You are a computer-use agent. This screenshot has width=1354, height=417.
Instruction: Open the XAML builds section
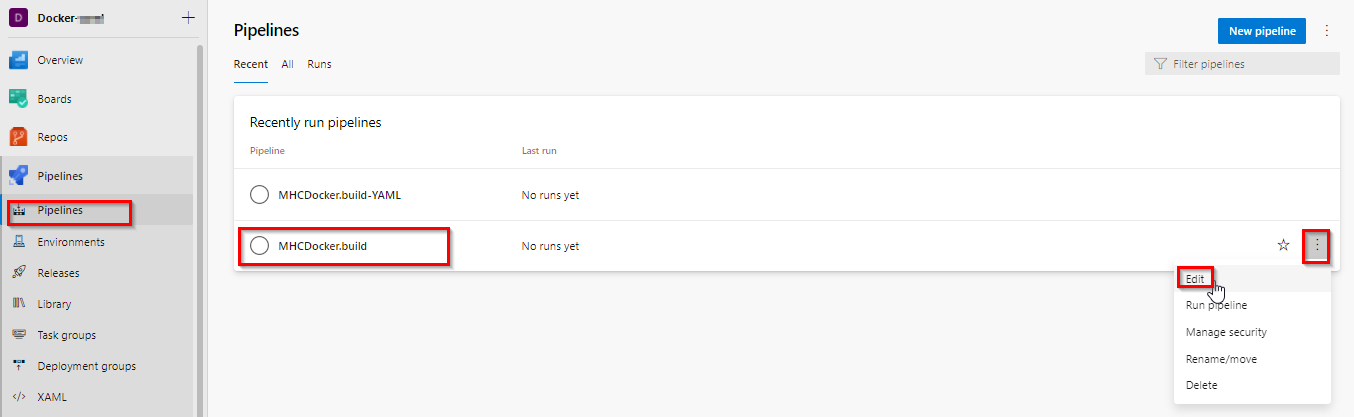(x=52, y=397)
